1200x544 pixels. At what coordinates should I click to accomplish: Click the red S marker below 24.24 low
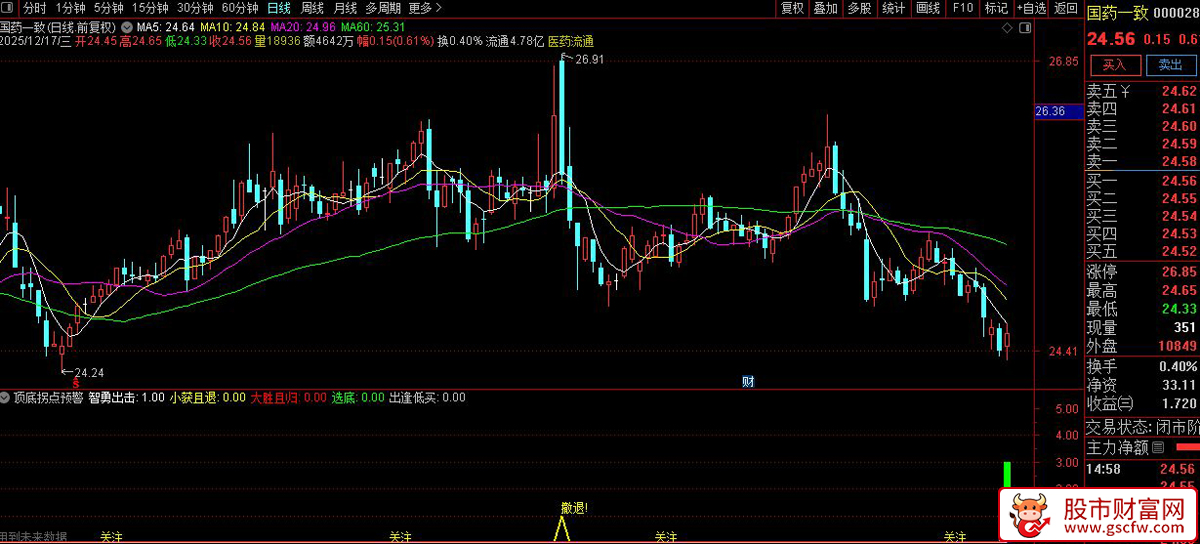click(x=75, y=383)
